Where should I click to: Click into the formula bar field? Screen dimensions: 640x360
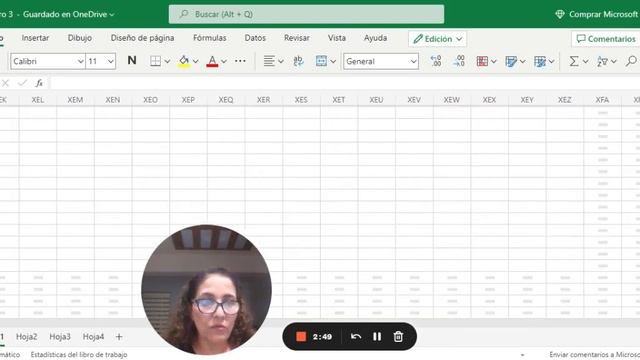[345, 83]
